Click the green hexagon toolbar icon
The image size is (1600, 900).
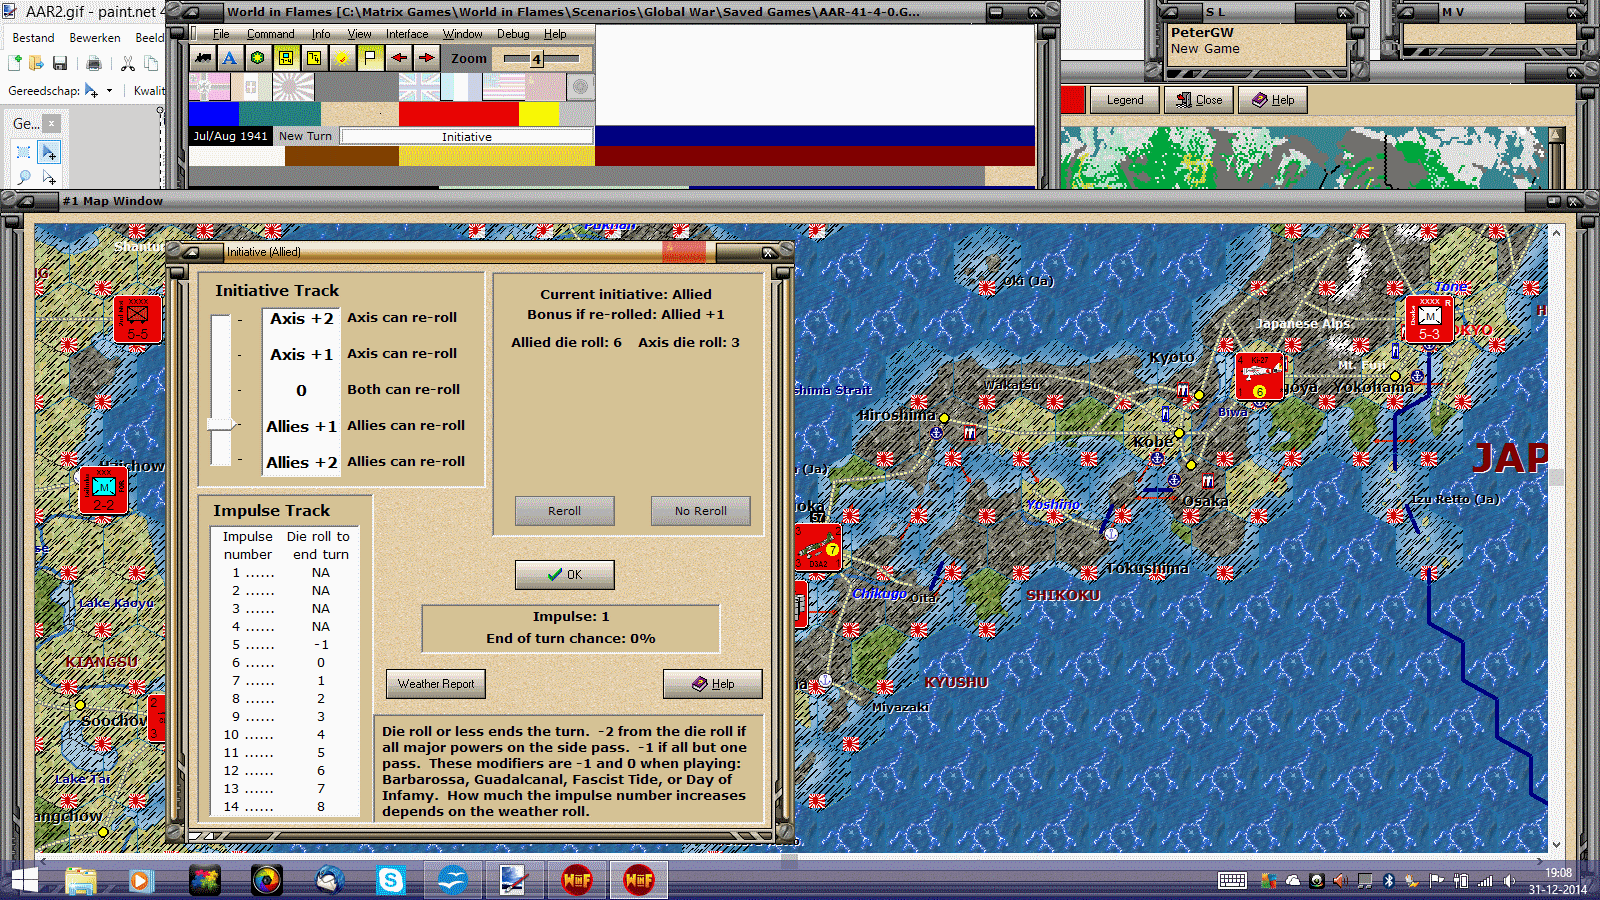tap(258, 58)
